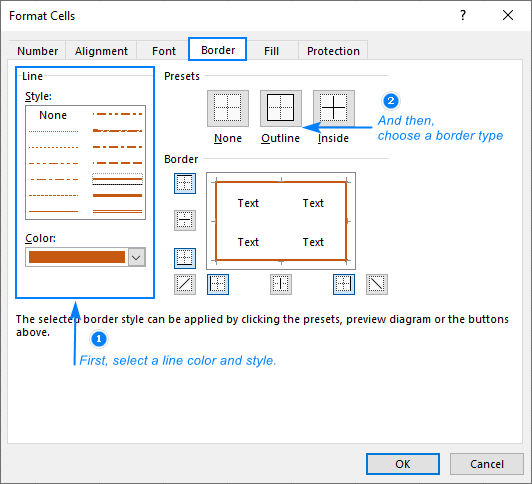This screenshot has width=532, height=484.
Task: Toggle the middle horizontal border button
Action: 185,220
